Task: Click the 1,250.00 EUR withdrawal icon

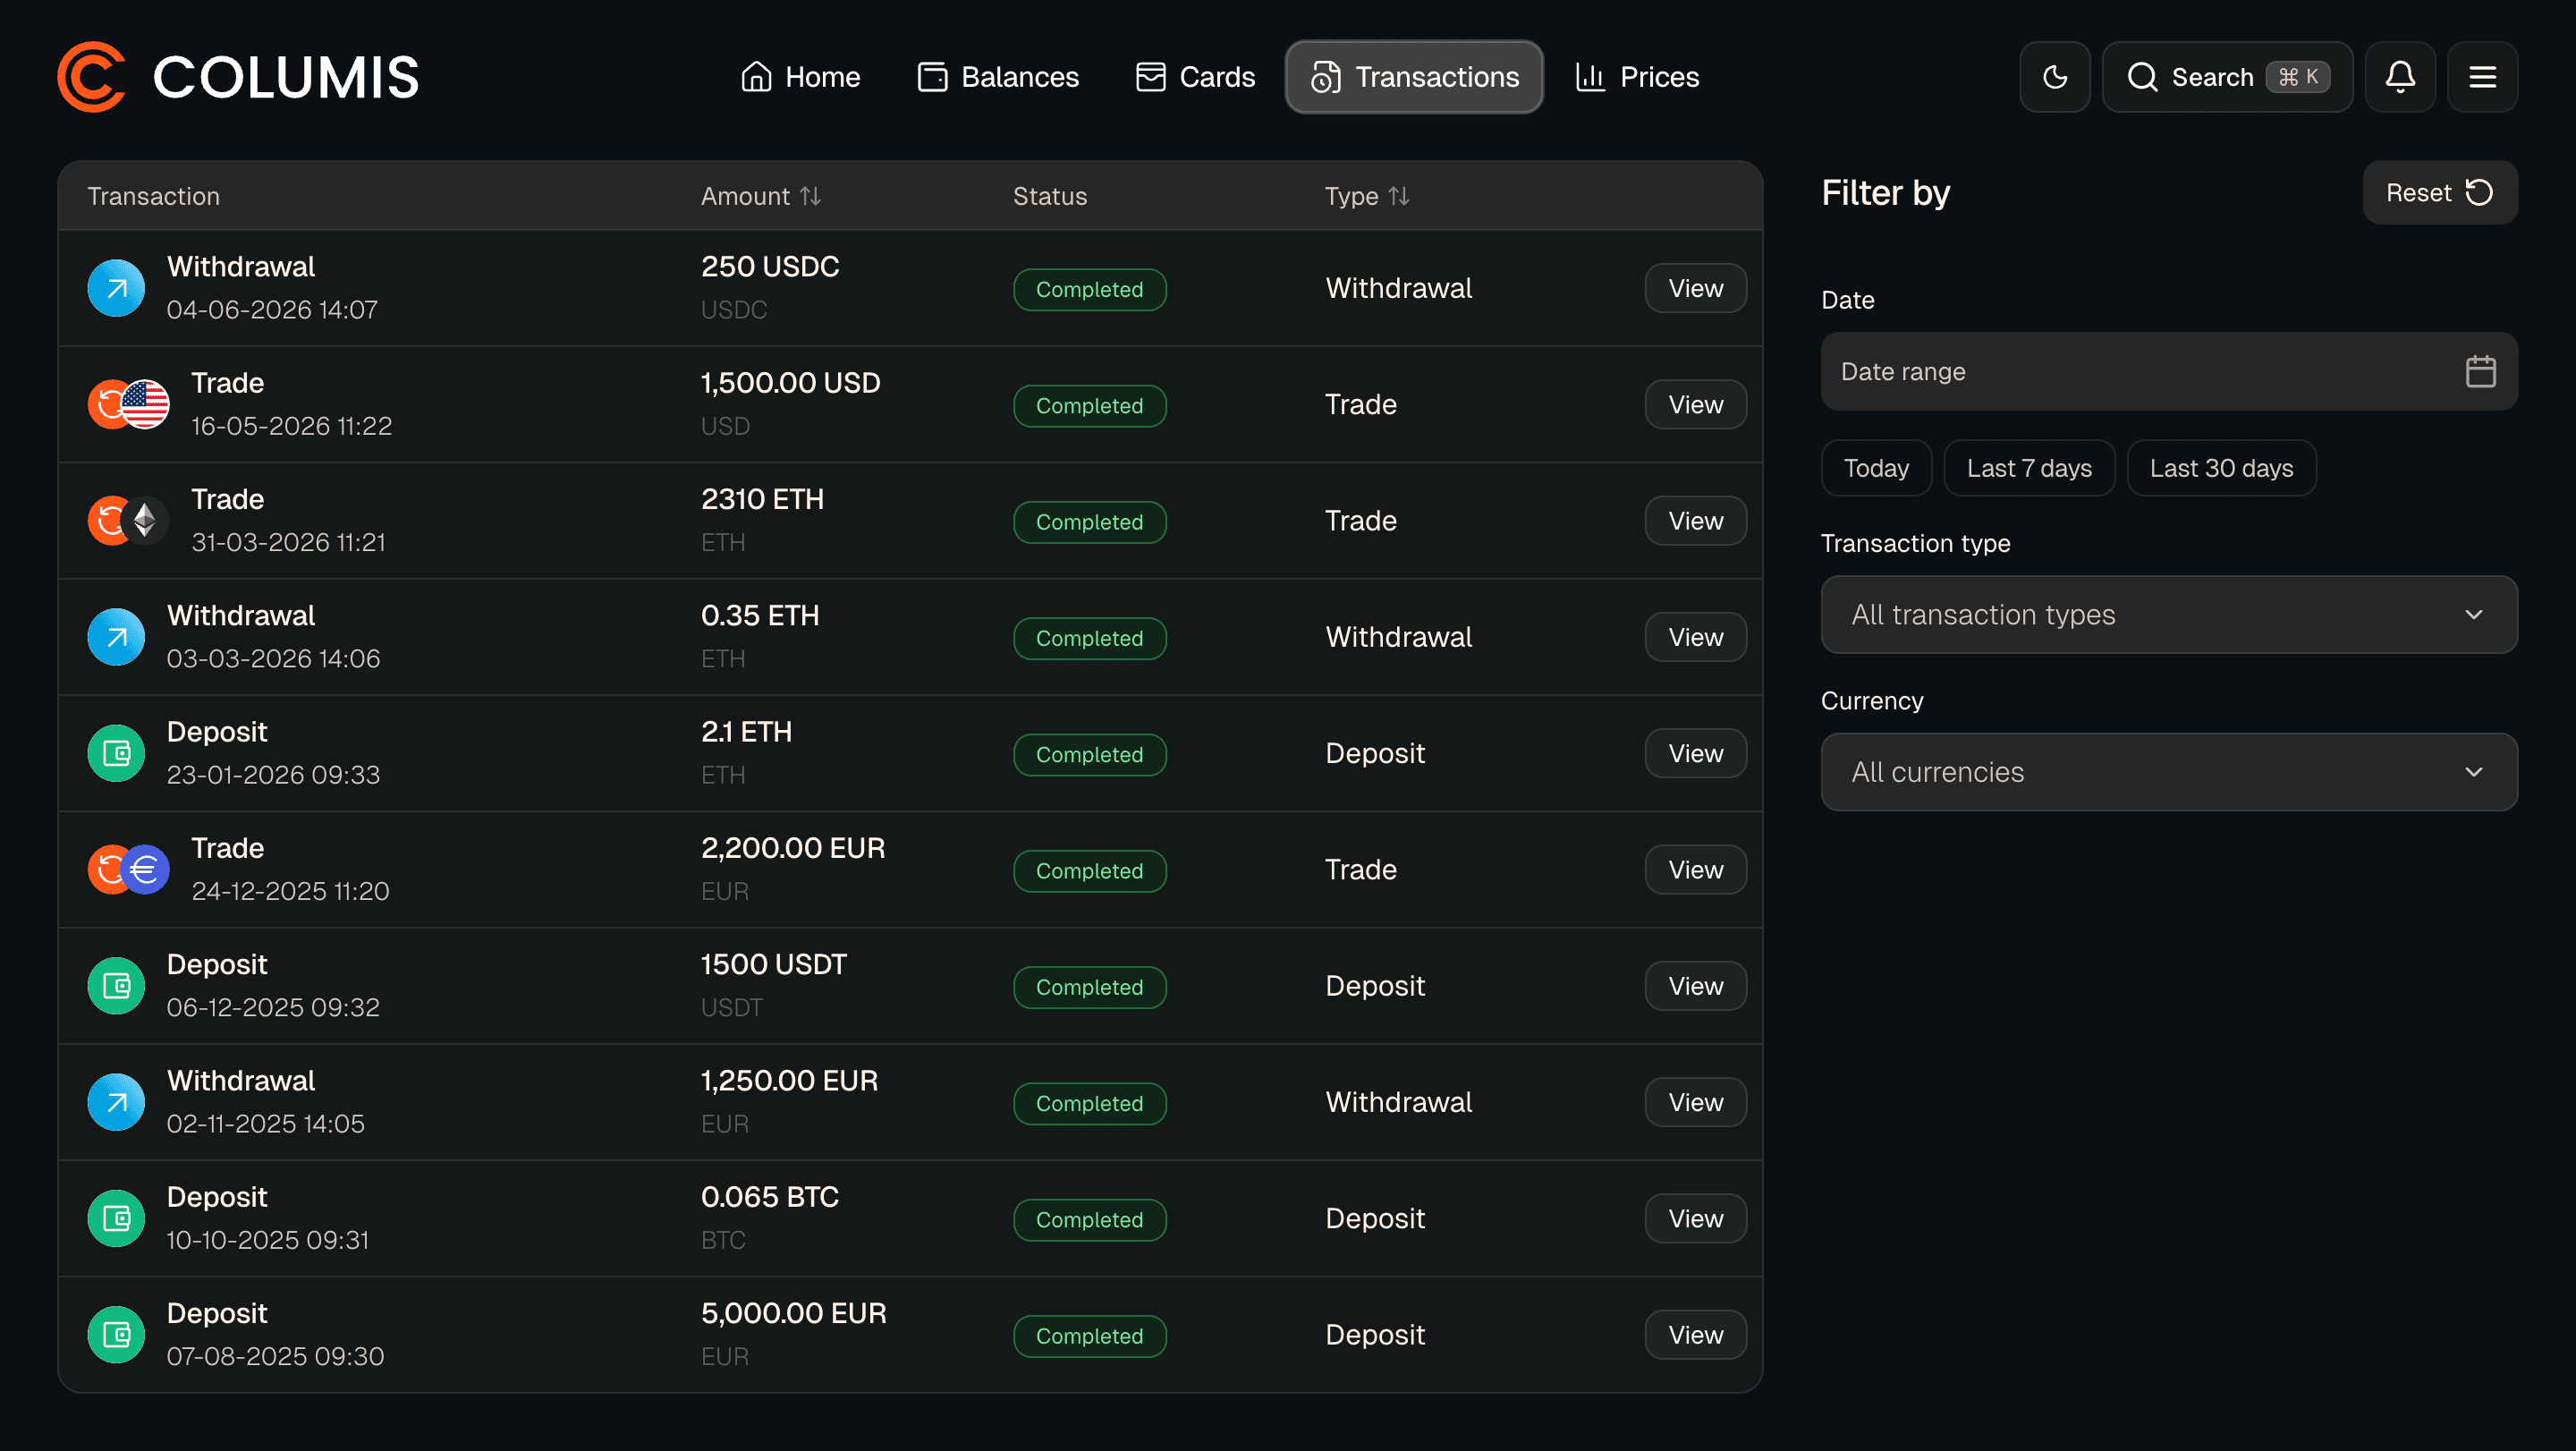Action: pyautogui.click(x=116, y=1102)
